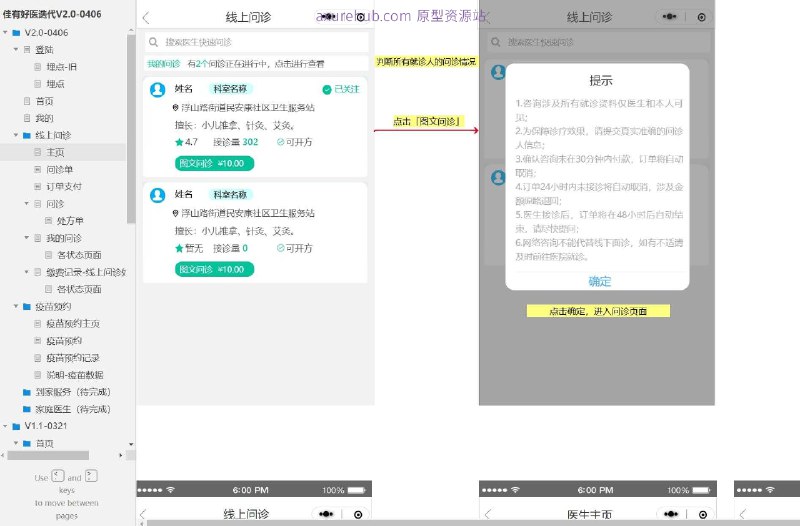This screenshot has width=800, height=526.
Task: Open 疫苗预约记录 page in sidebar
Action: [73, 358]
